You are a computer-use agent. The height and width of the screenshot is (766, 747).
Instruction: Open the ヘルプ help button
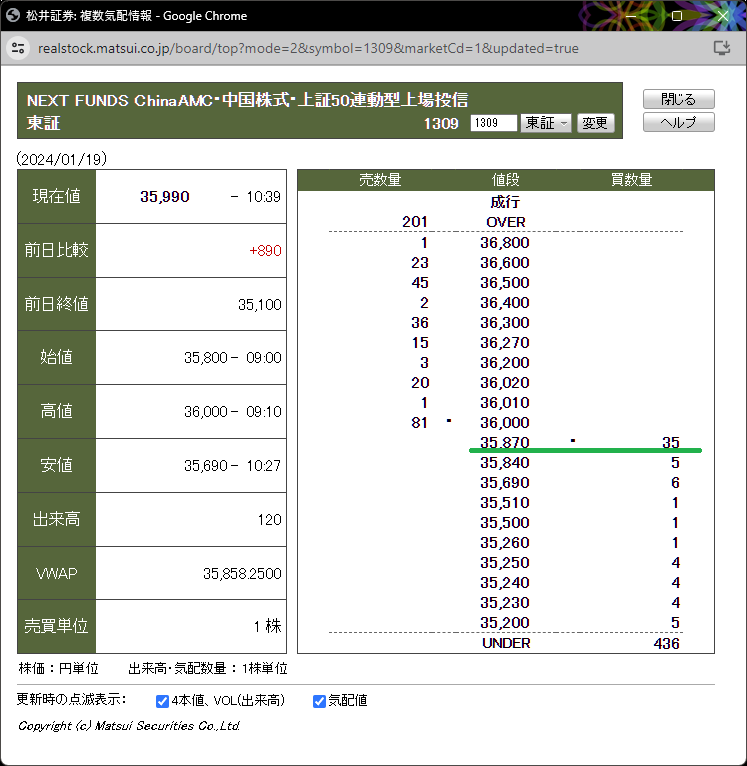click(678, 122)
